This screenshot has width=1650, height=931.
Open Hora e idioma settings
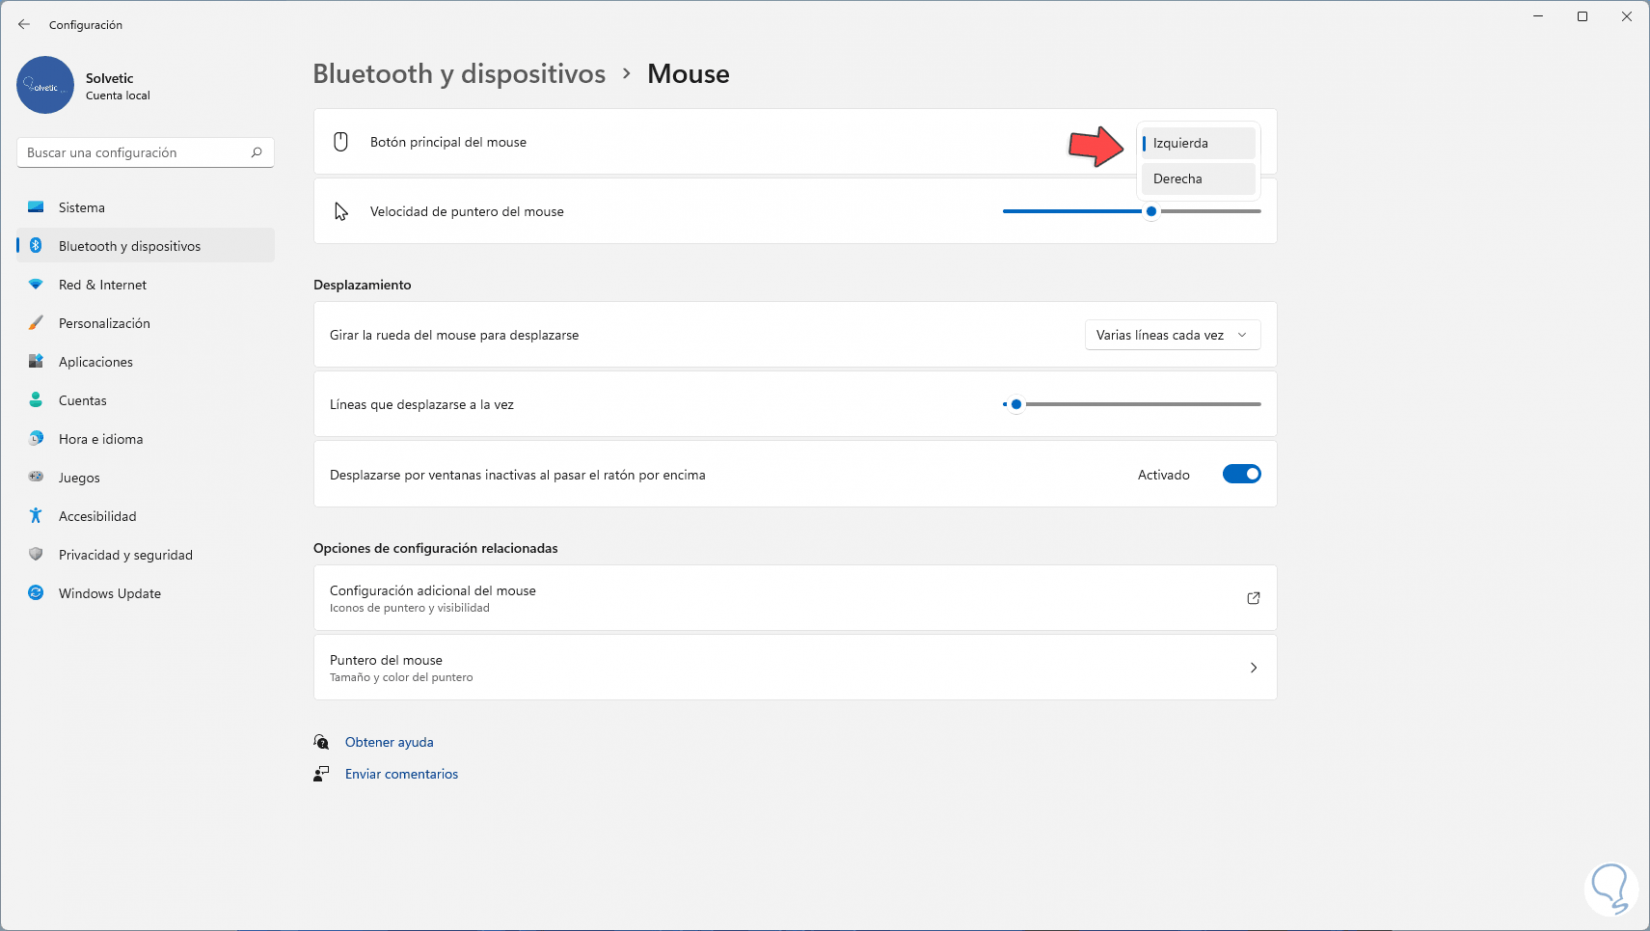tap(100, 439)
